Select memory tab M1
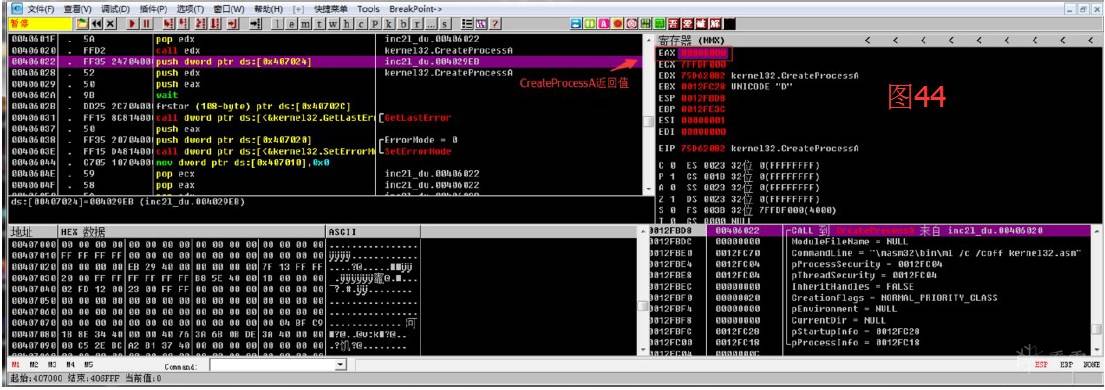1105x390 pixels. [16, 365]
